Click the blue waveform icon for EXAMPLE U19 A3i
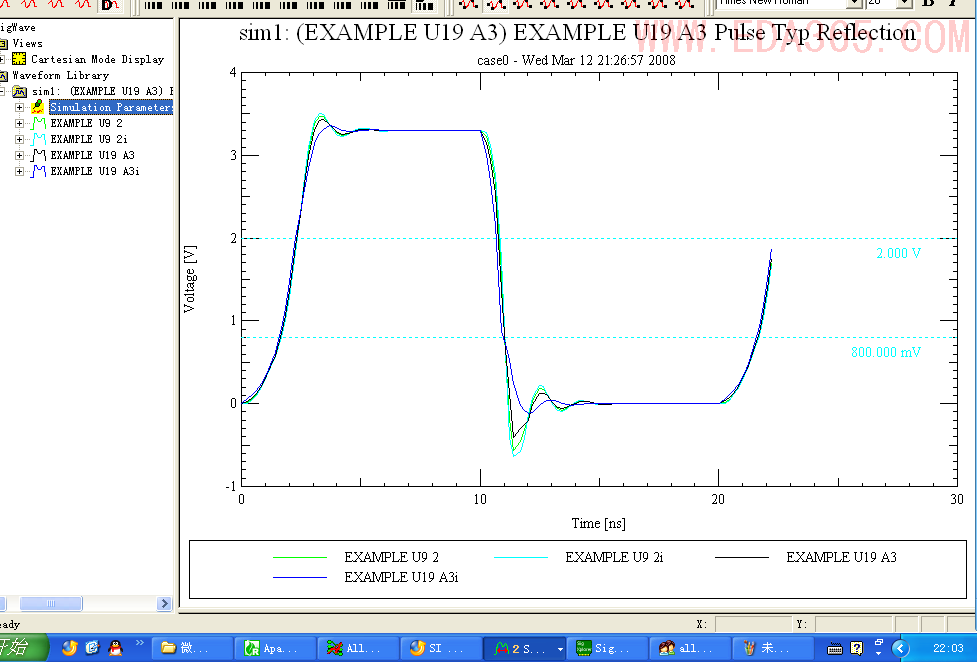 click(x=39, y=171)
